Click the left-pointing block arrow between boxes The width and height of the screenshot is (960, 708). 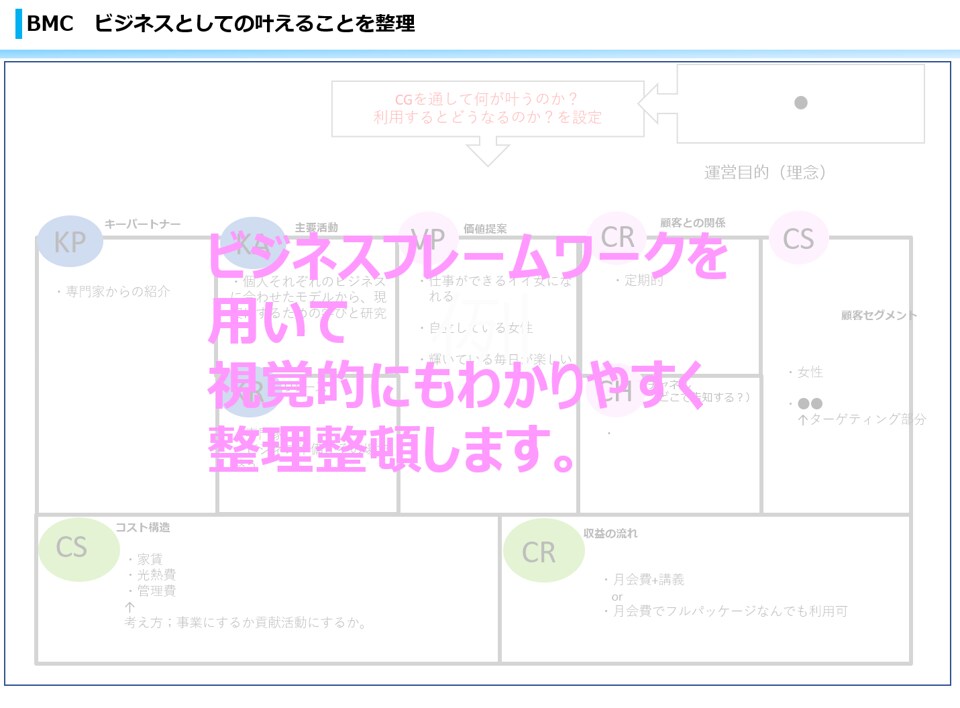(x=658, y=104)
